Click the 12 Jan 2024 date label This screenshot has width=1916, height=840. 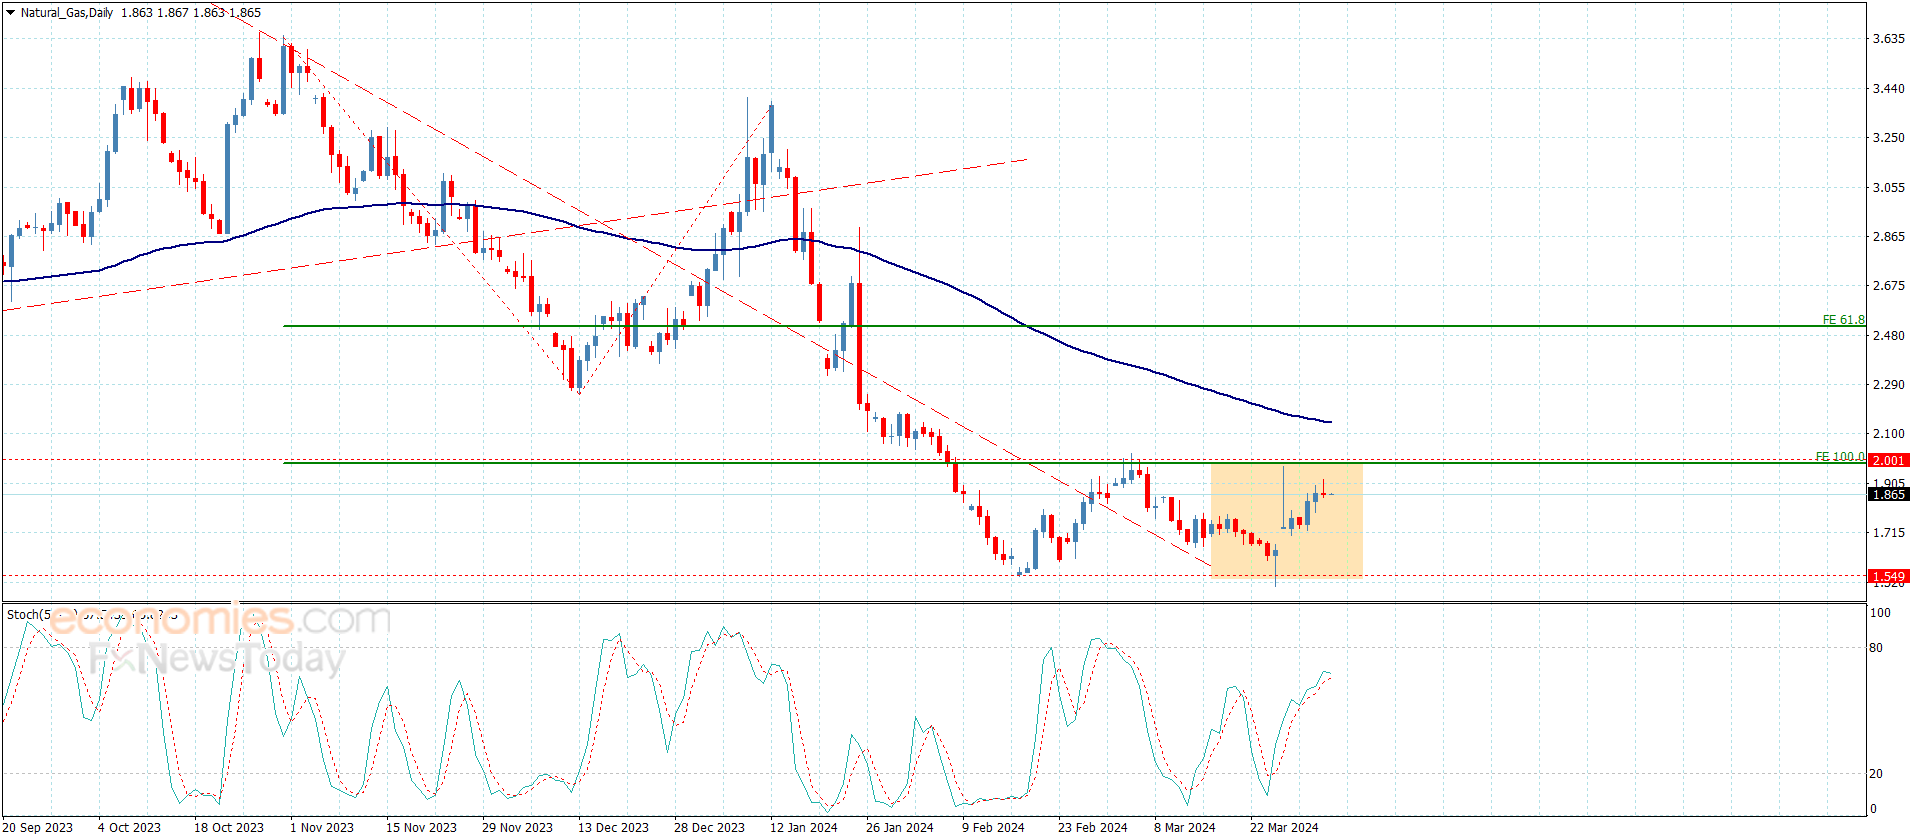pyautogui.click(x=803, y=827)
